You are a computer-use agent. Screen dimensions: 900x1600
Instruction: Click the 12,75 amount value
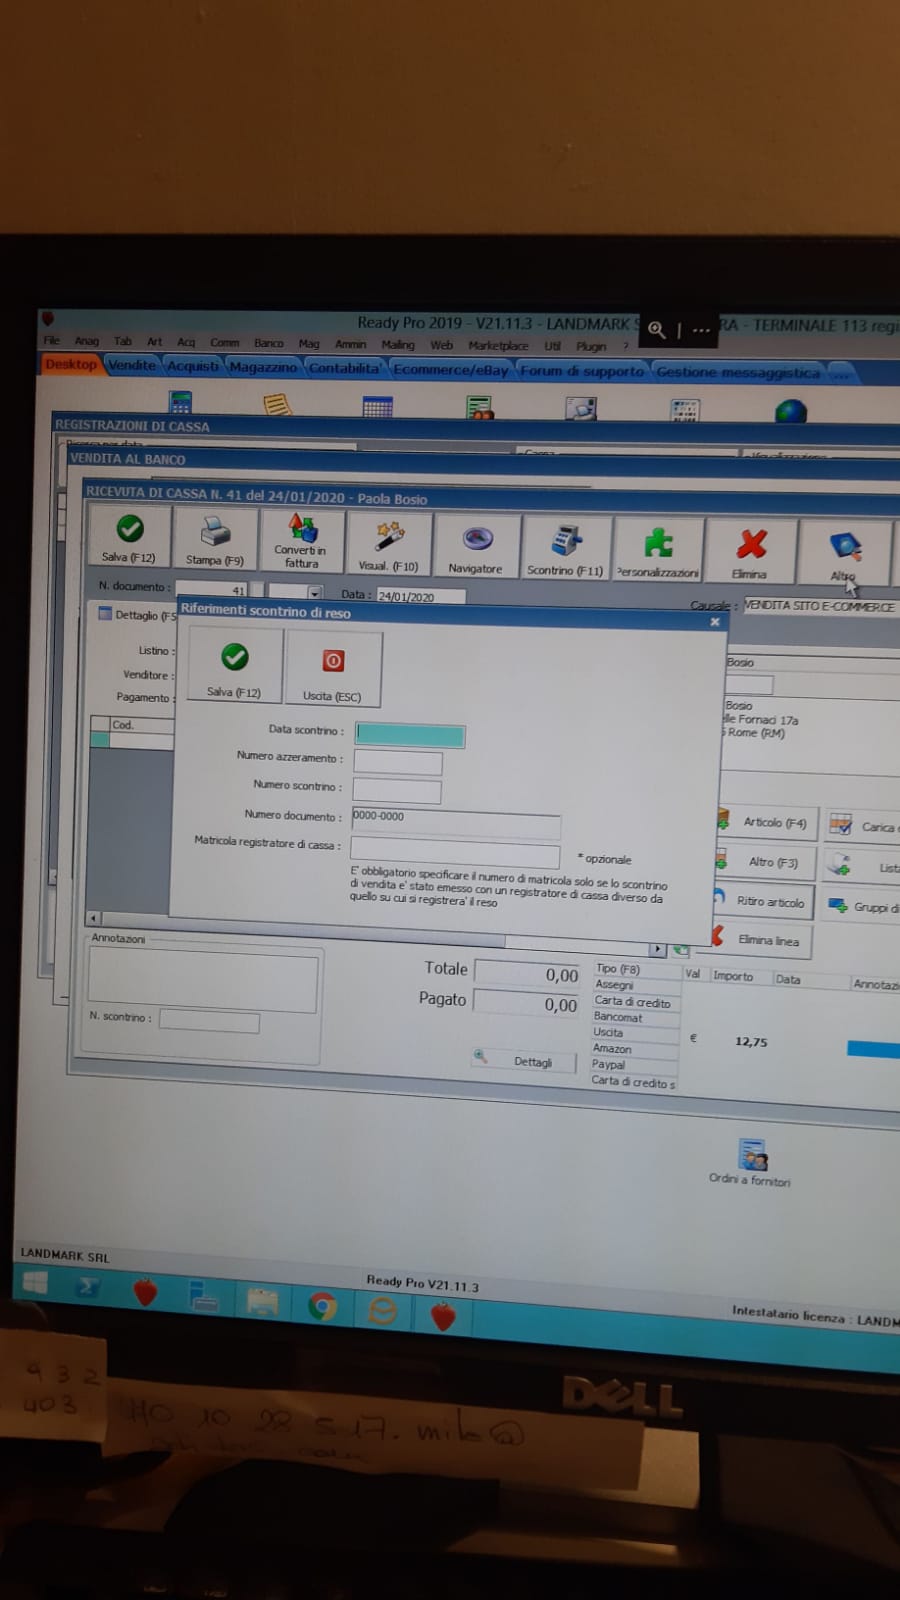(x=751, y=1042)
